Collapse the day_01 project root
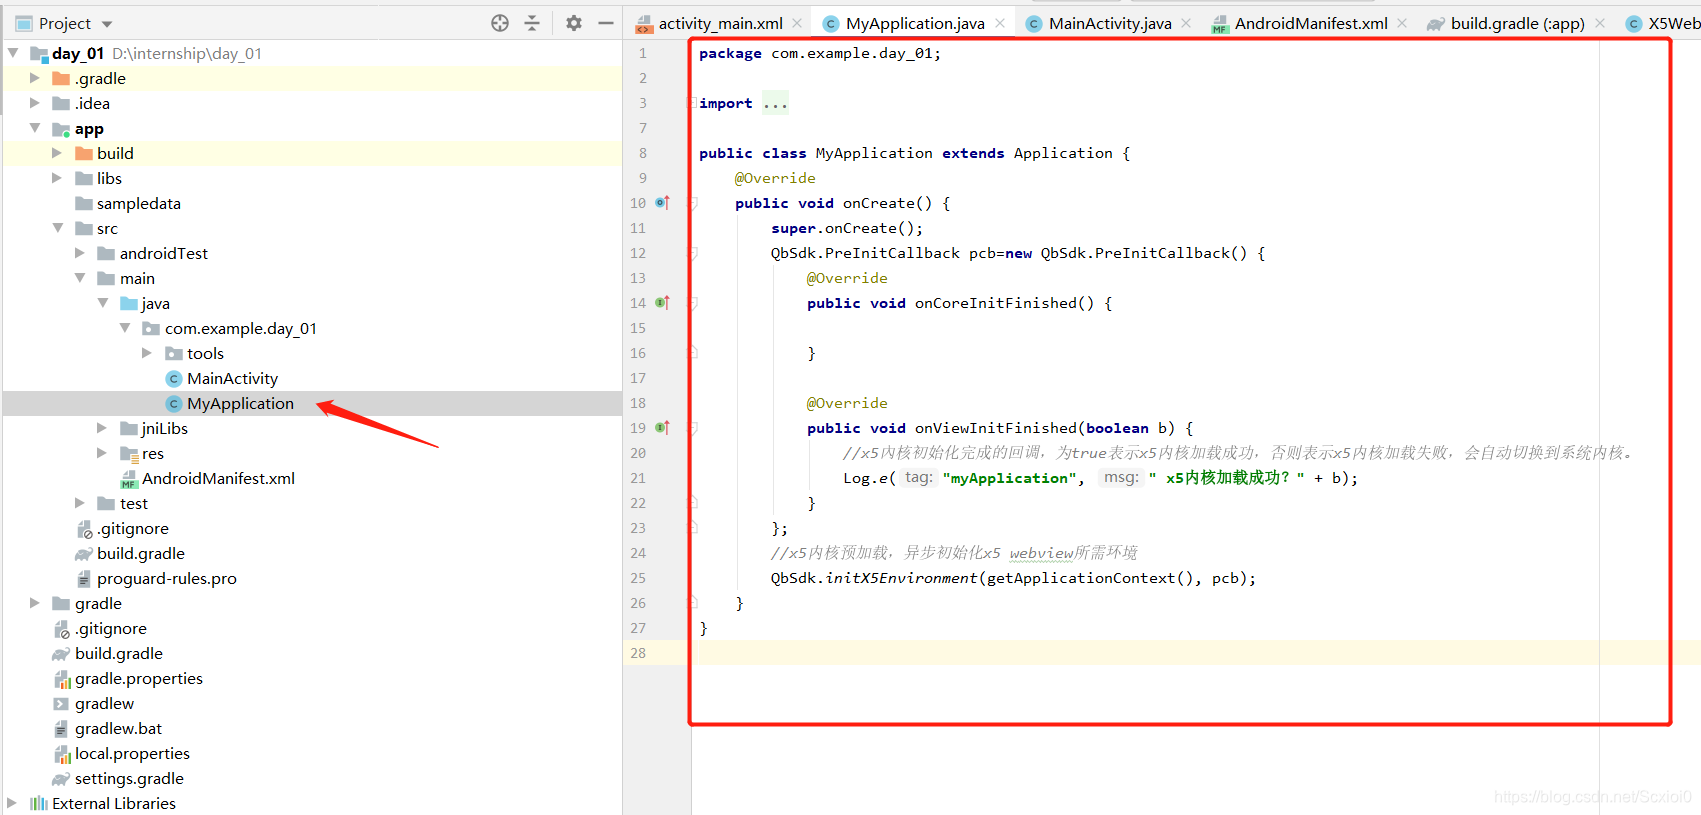This screenshot has height=815, width=1701. [13, 53]
